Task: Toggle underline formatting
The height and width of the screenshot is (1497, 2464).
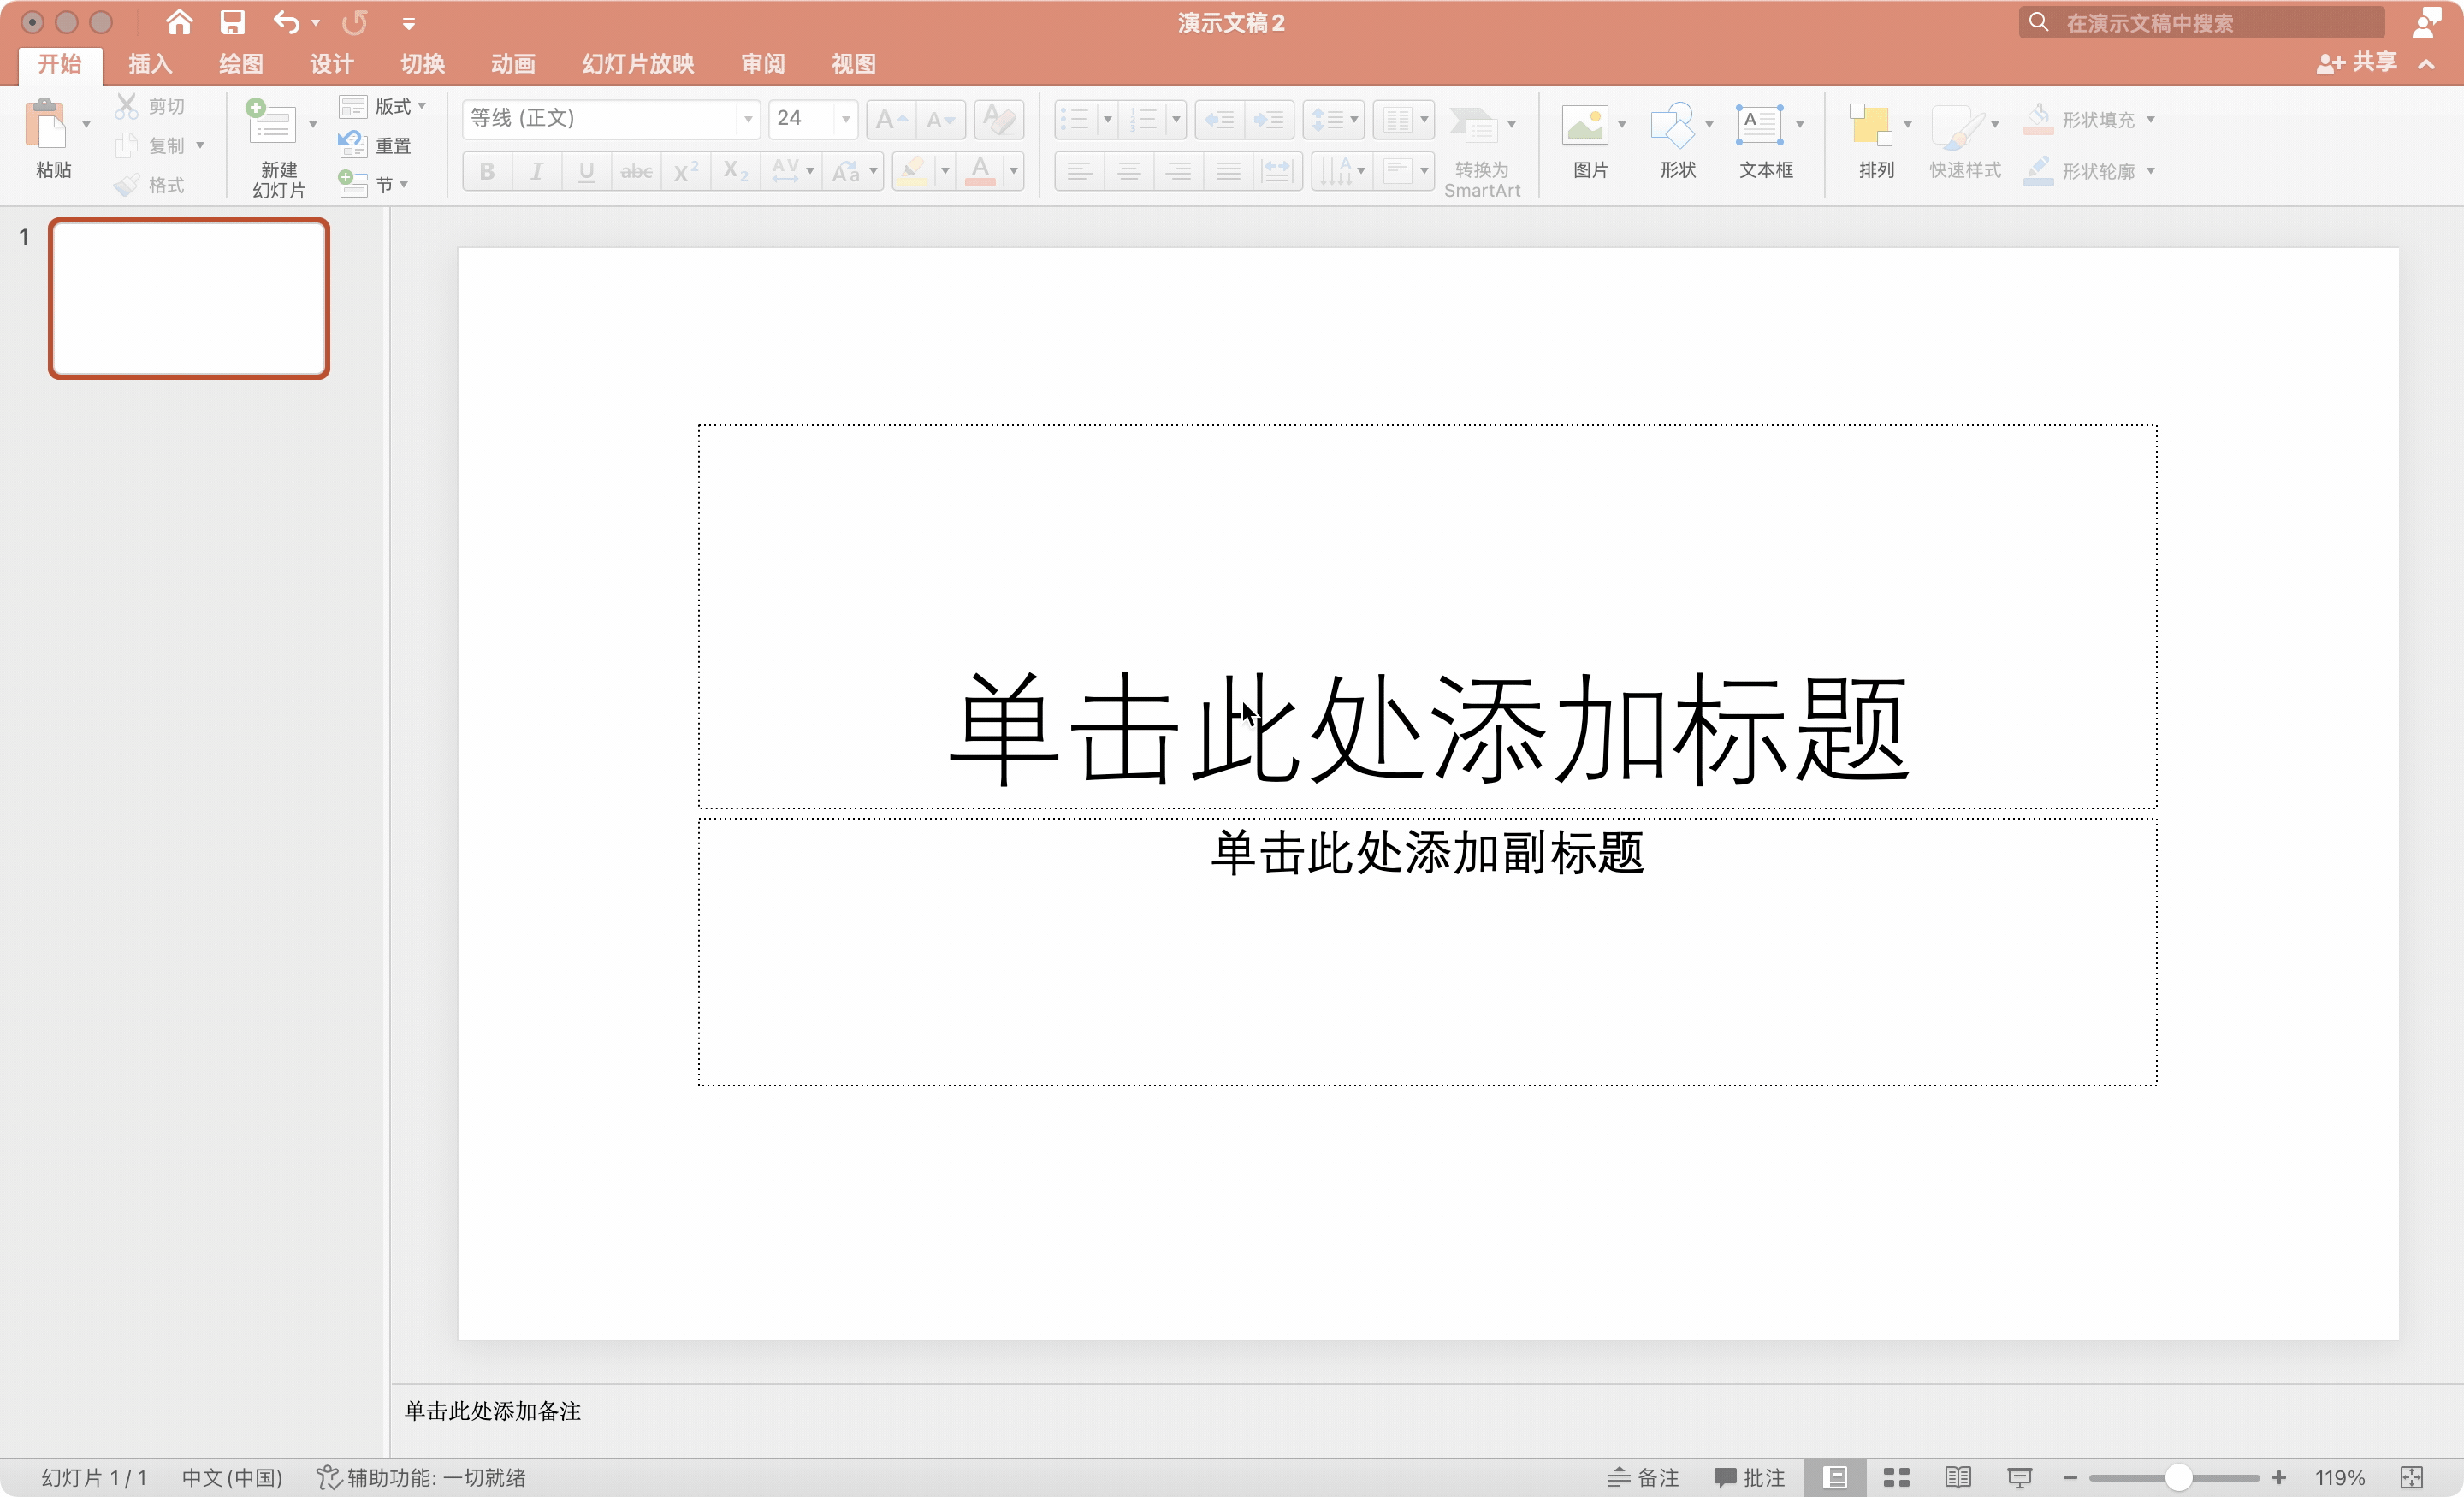Action: coord(586,170)
